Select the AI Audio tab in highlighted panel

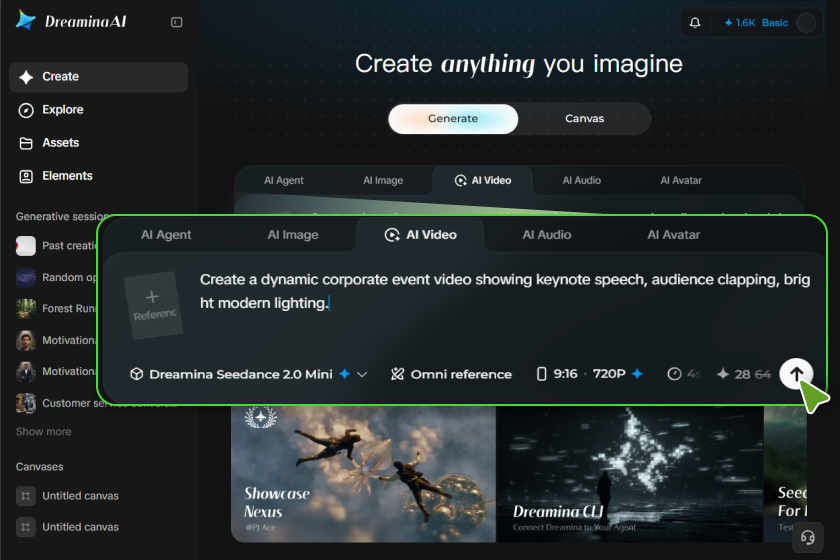tap(546, 235)
